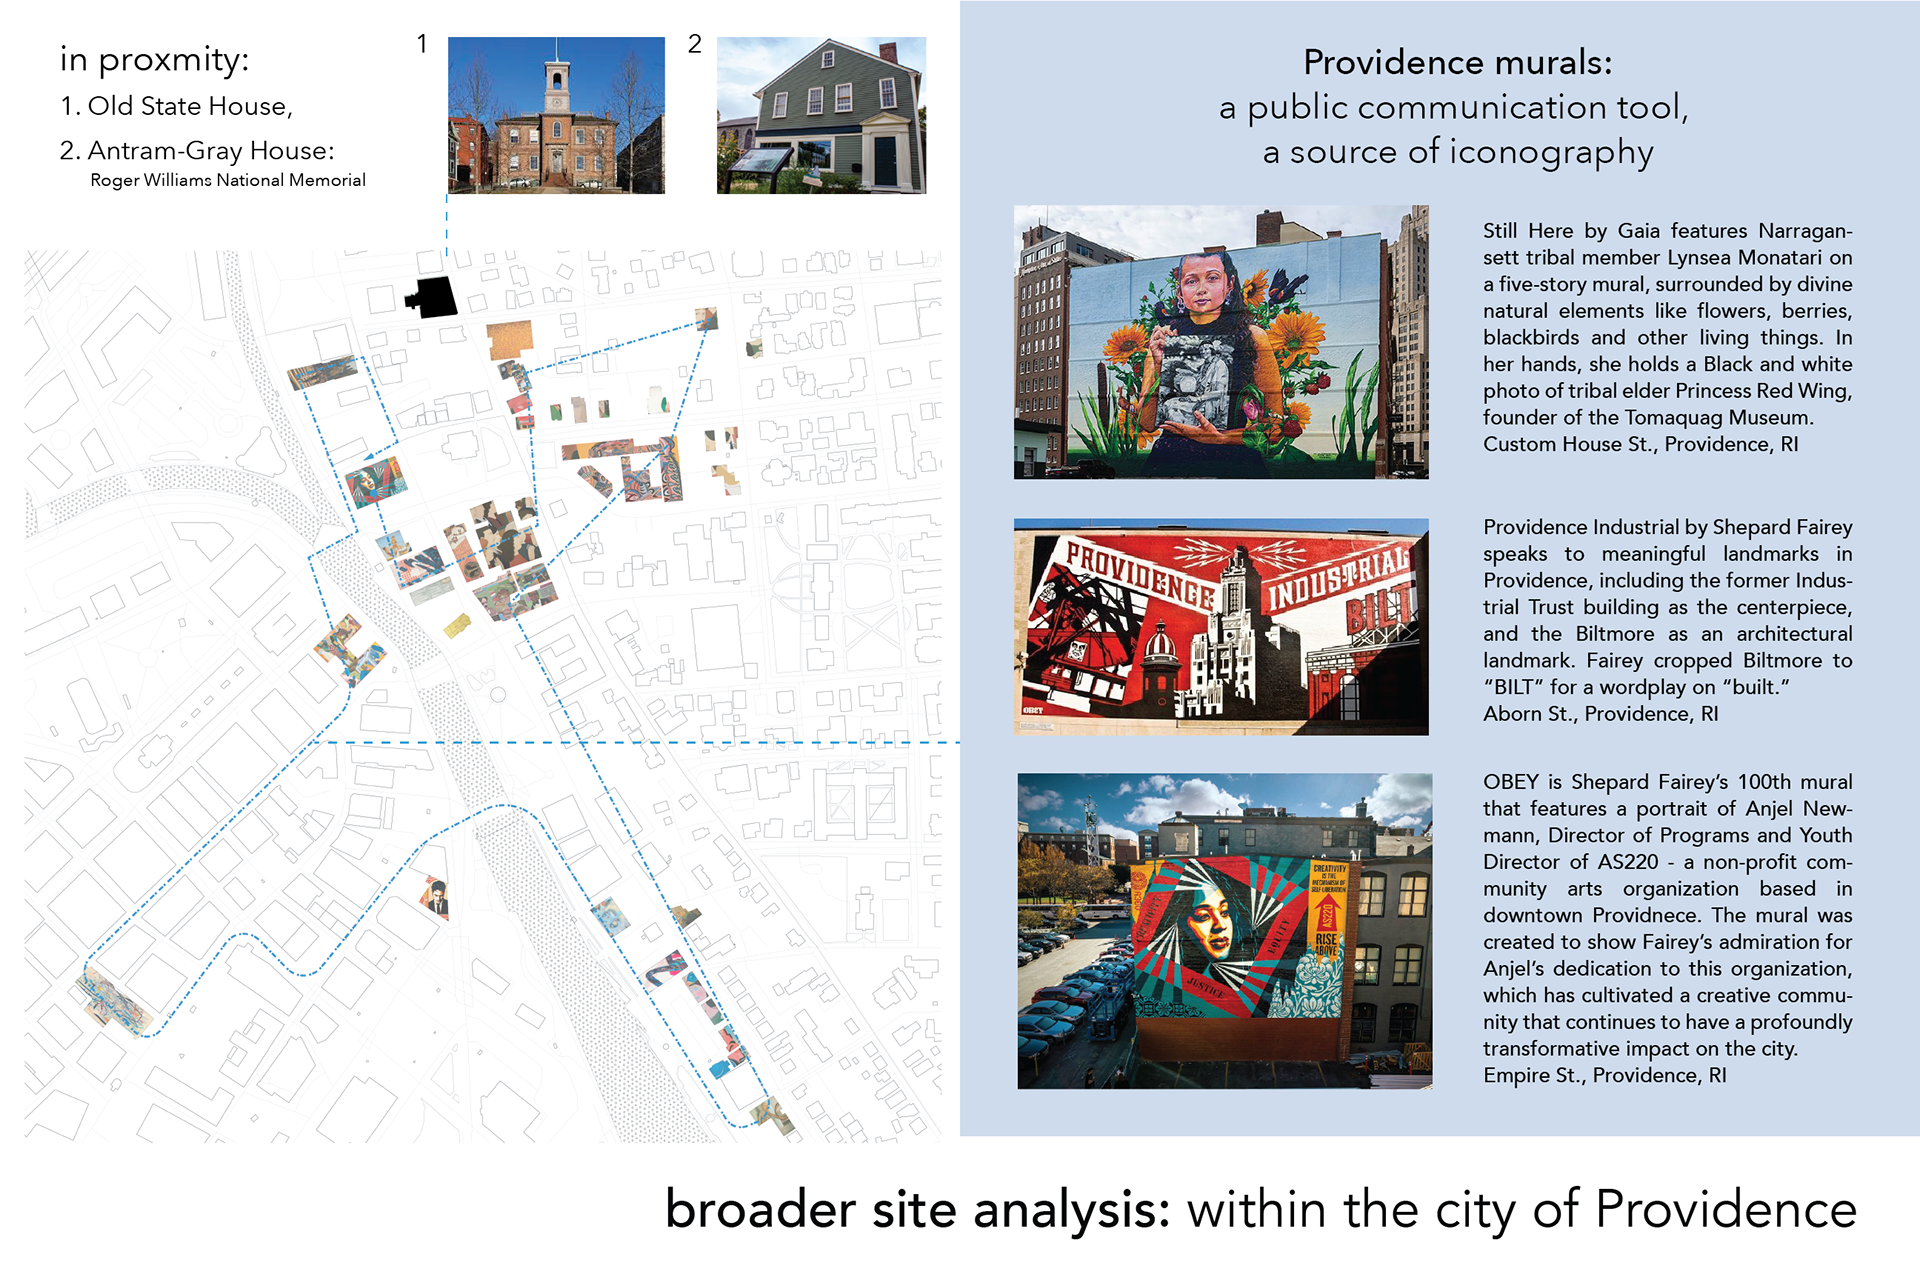Click the Old State House photo
Image resolution: width=1920 pixels, height=1280 pixels.
556,115
